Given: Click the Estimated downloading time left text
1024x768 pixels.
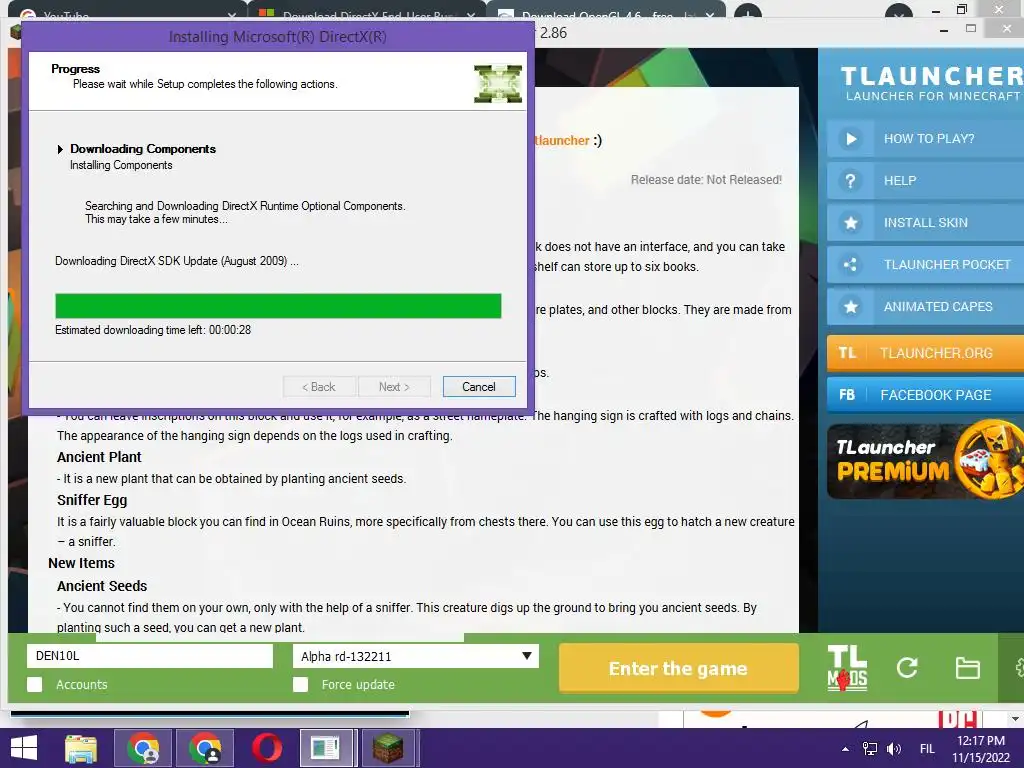Looking at the screenshot, I should tap(153, 330).
